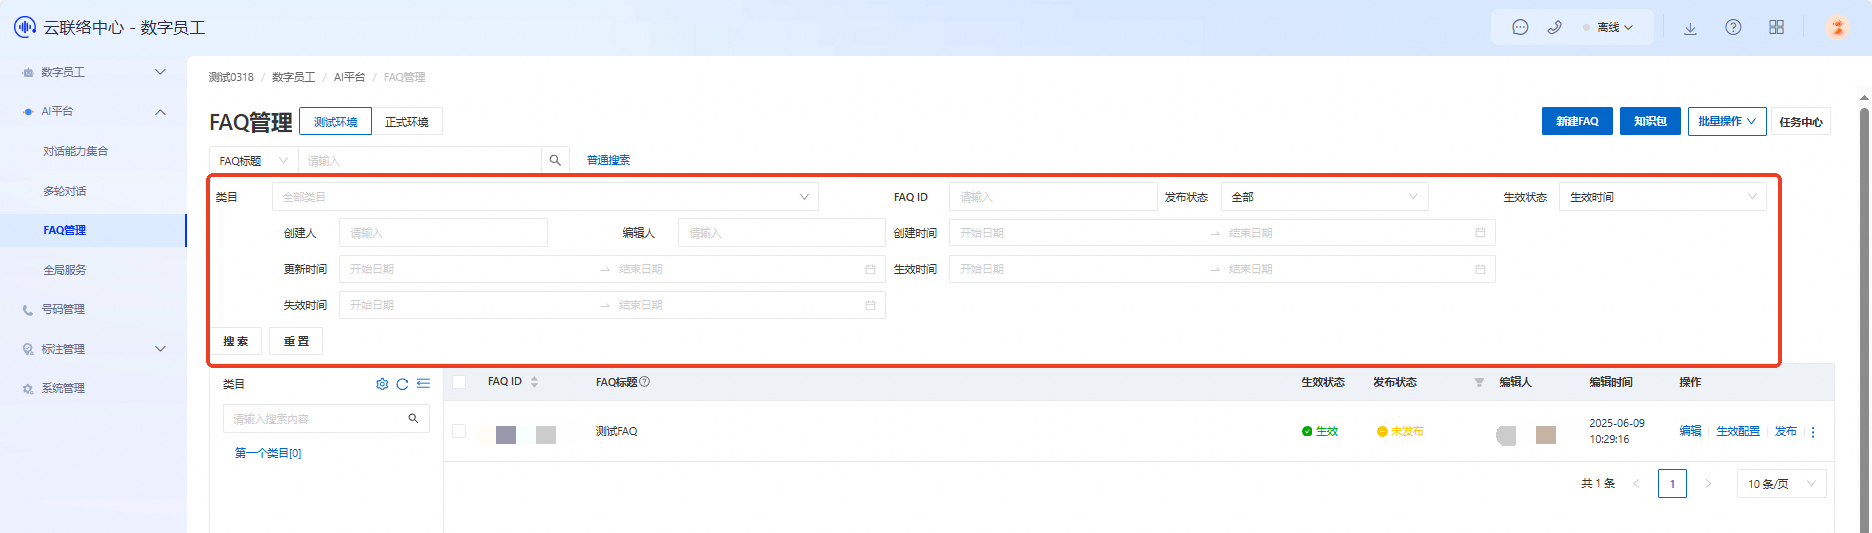1872x533 pixels.
Task: Tick the checkbox for 测试FAQ row
Action: tap(459, 431)
